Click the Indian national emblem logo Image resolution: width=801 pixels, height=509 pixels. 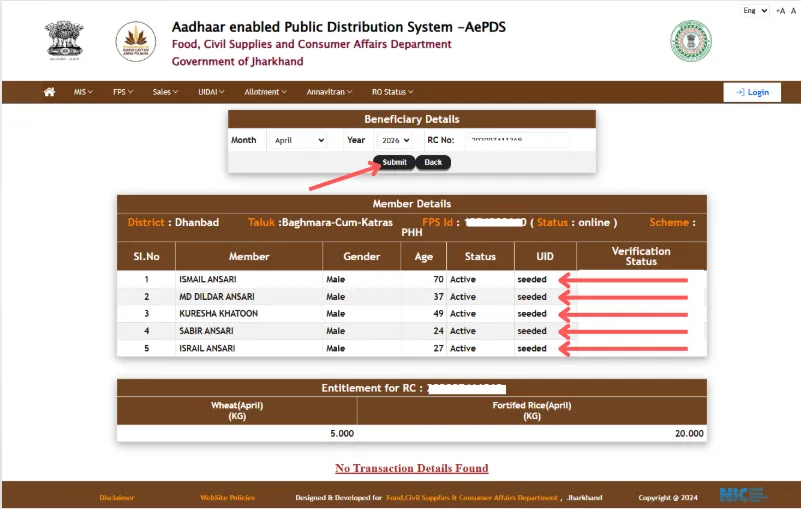coord(64,42)
